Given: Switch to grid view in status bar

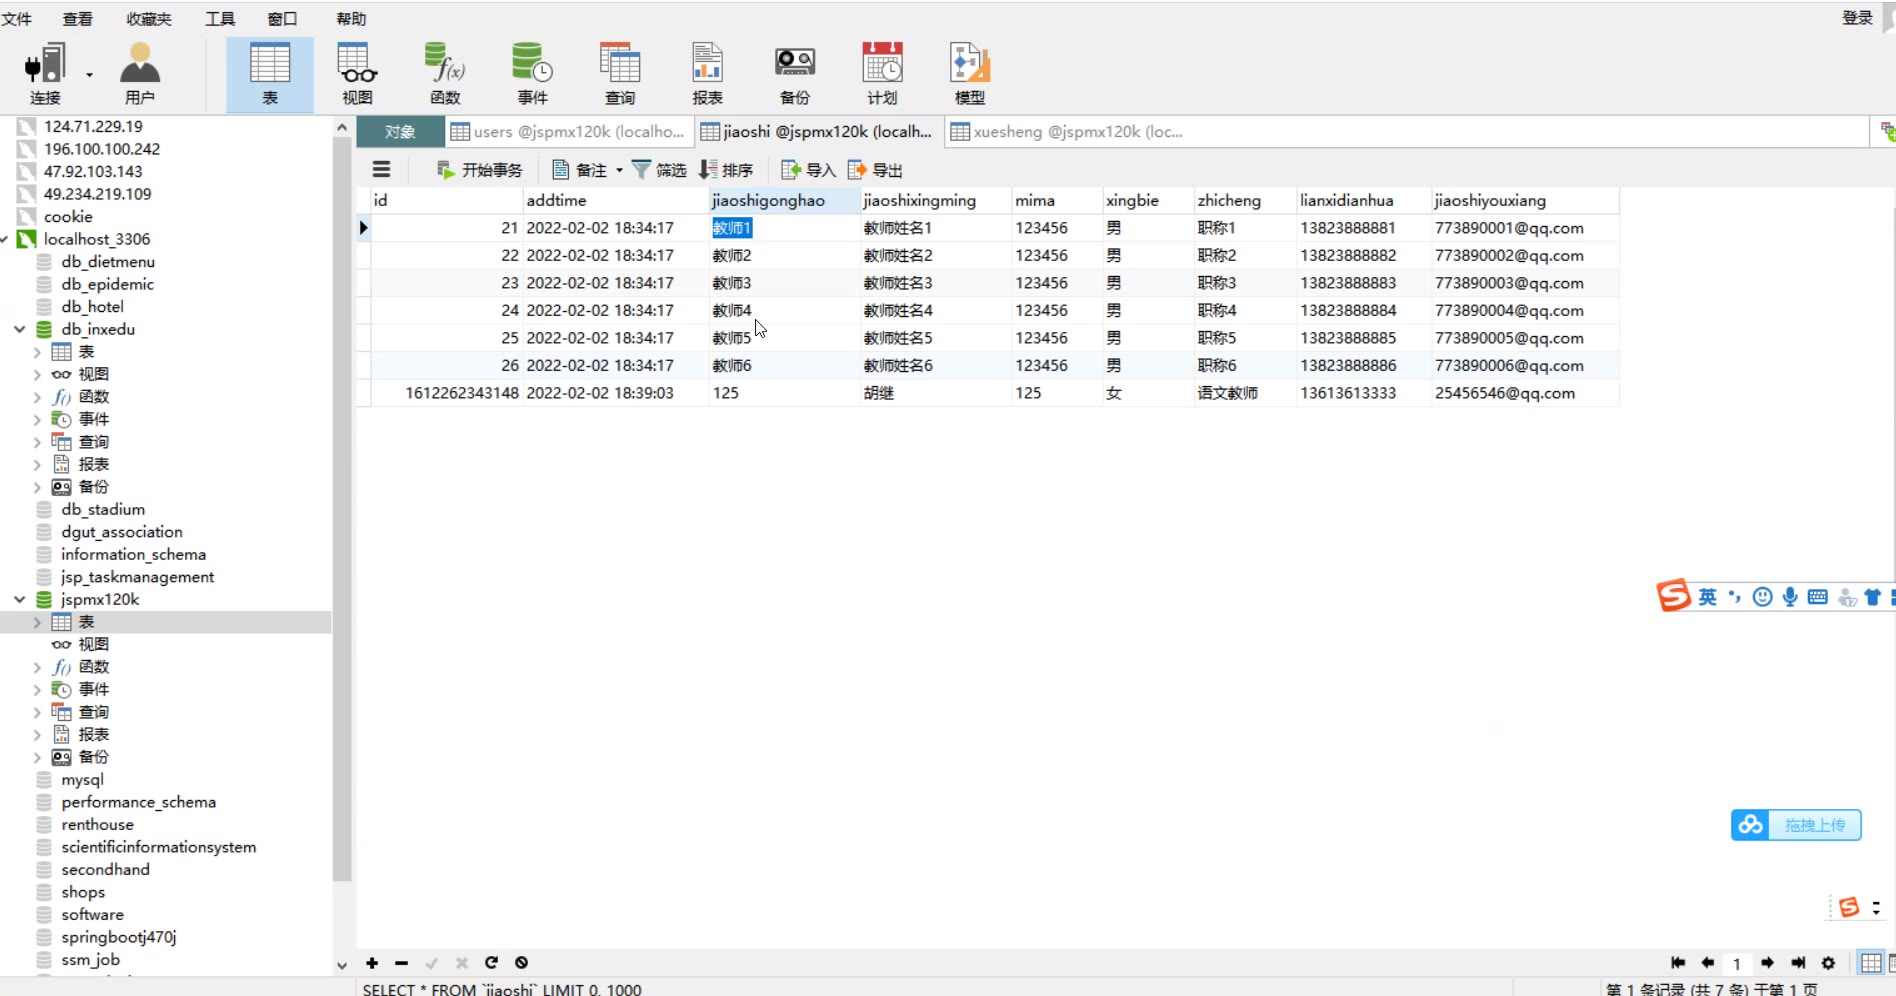Looking at the screenshot, I should [1870, 963].
